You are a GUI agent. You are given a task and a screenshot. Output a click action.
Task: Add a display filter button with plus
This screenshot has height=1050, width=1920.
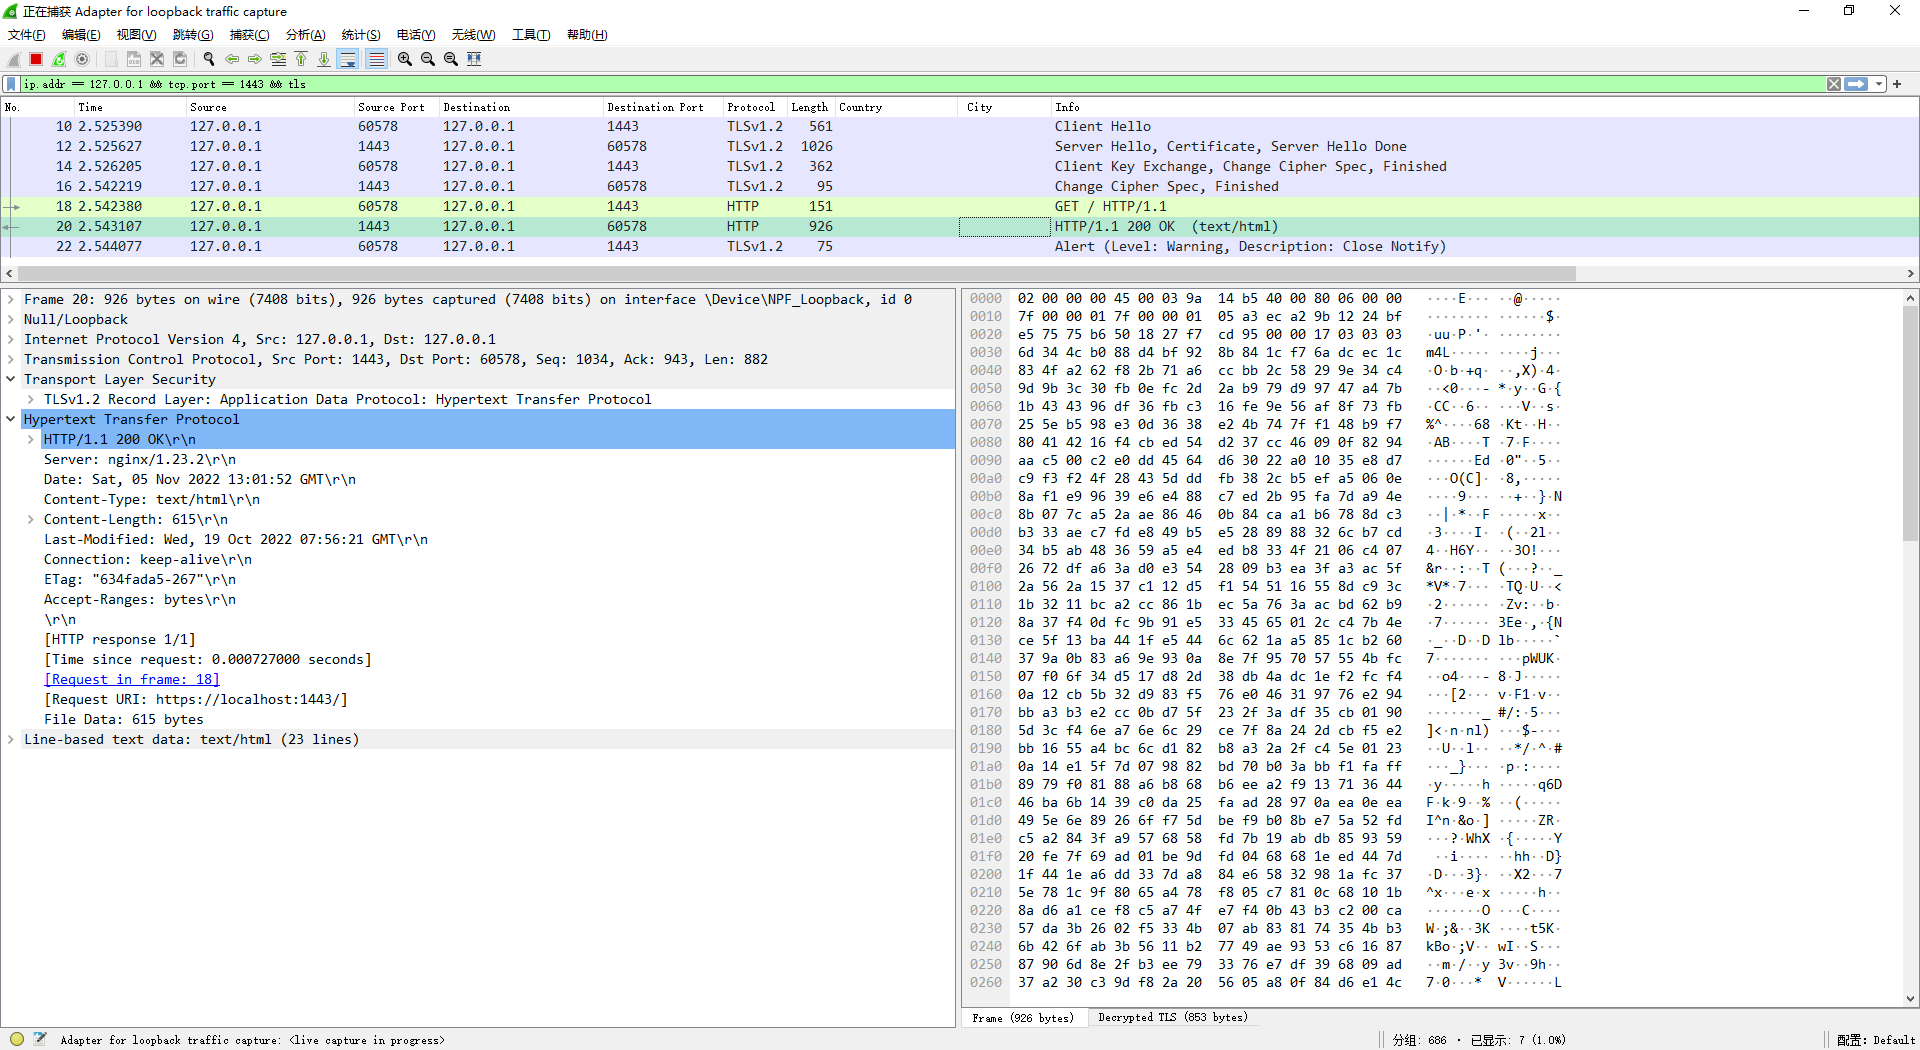[x=1897, y=84]
